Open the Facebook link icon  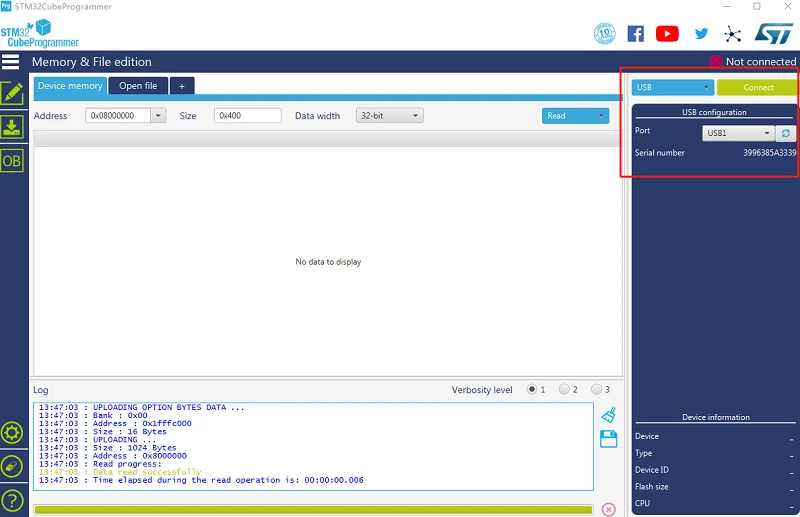pos(635,34)
